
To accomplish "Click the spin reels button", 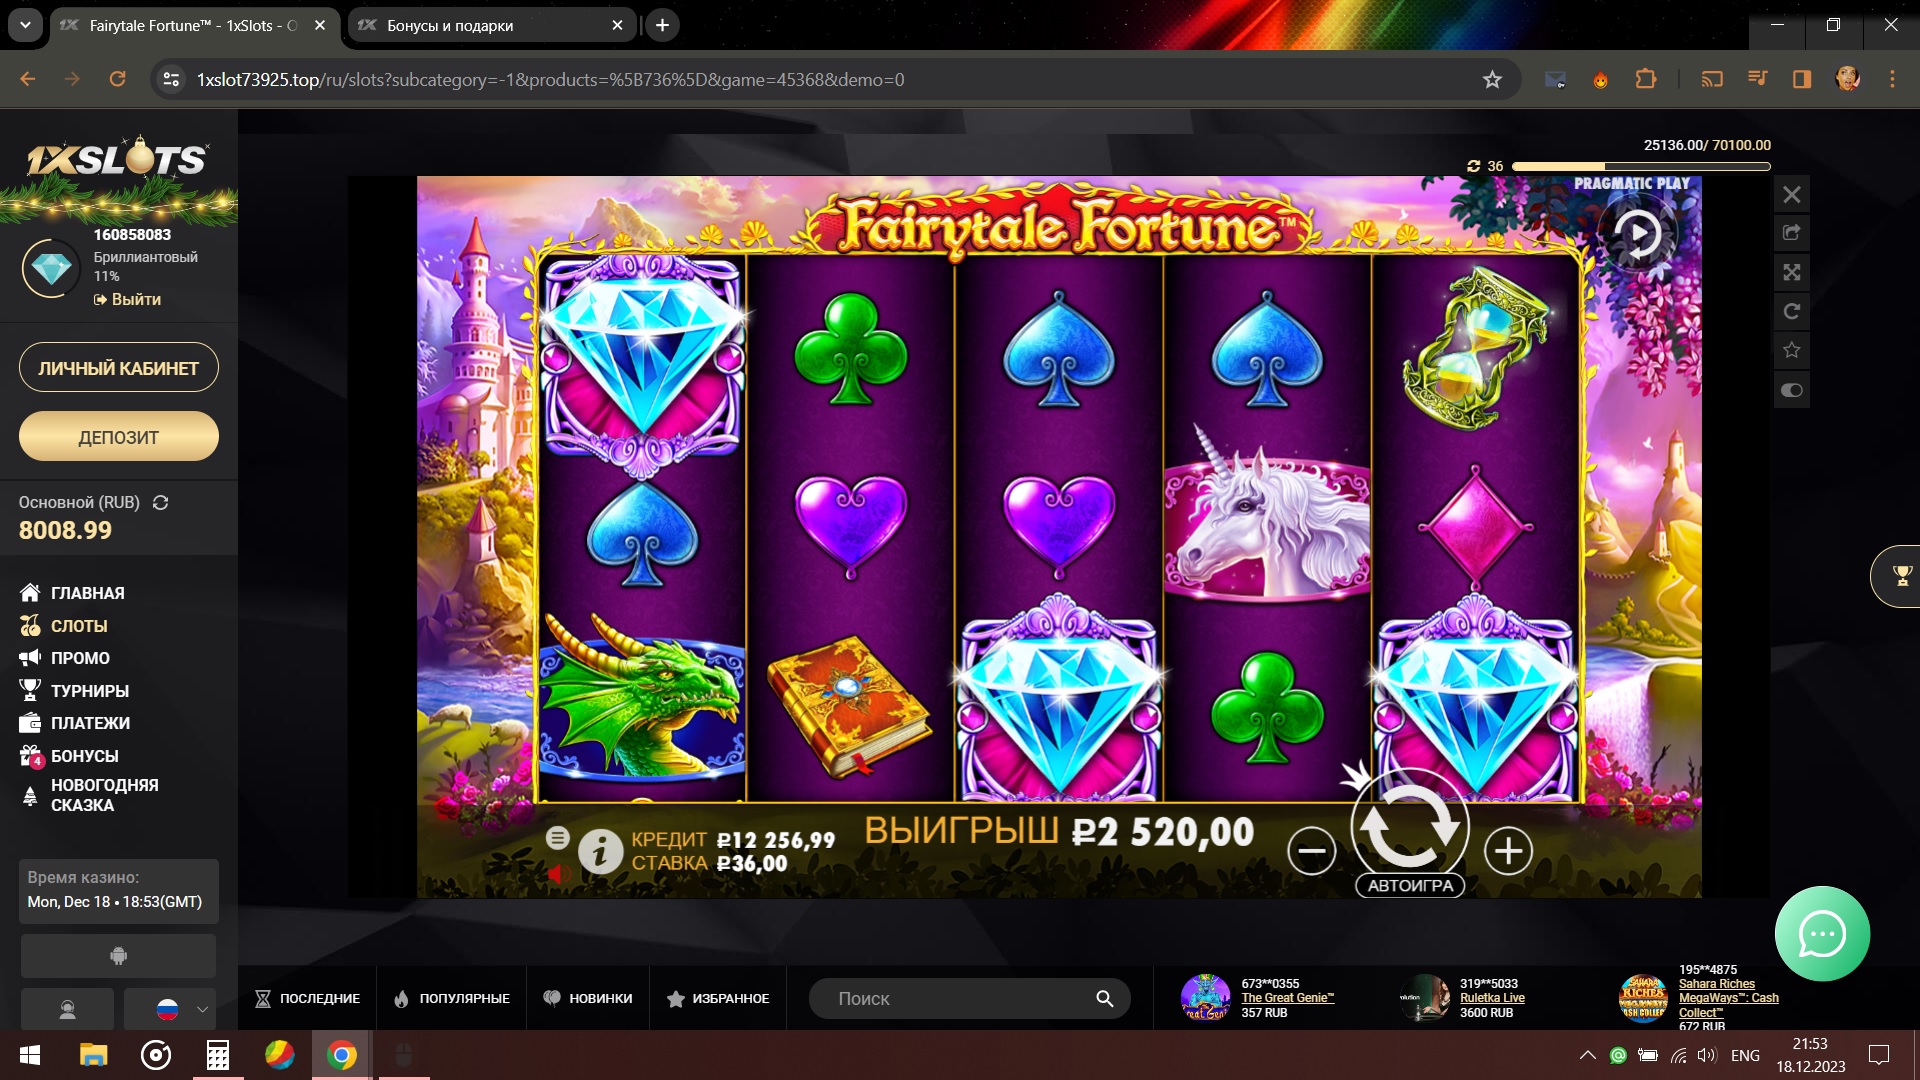I will pyautogui.click(x=1409, y=824).
